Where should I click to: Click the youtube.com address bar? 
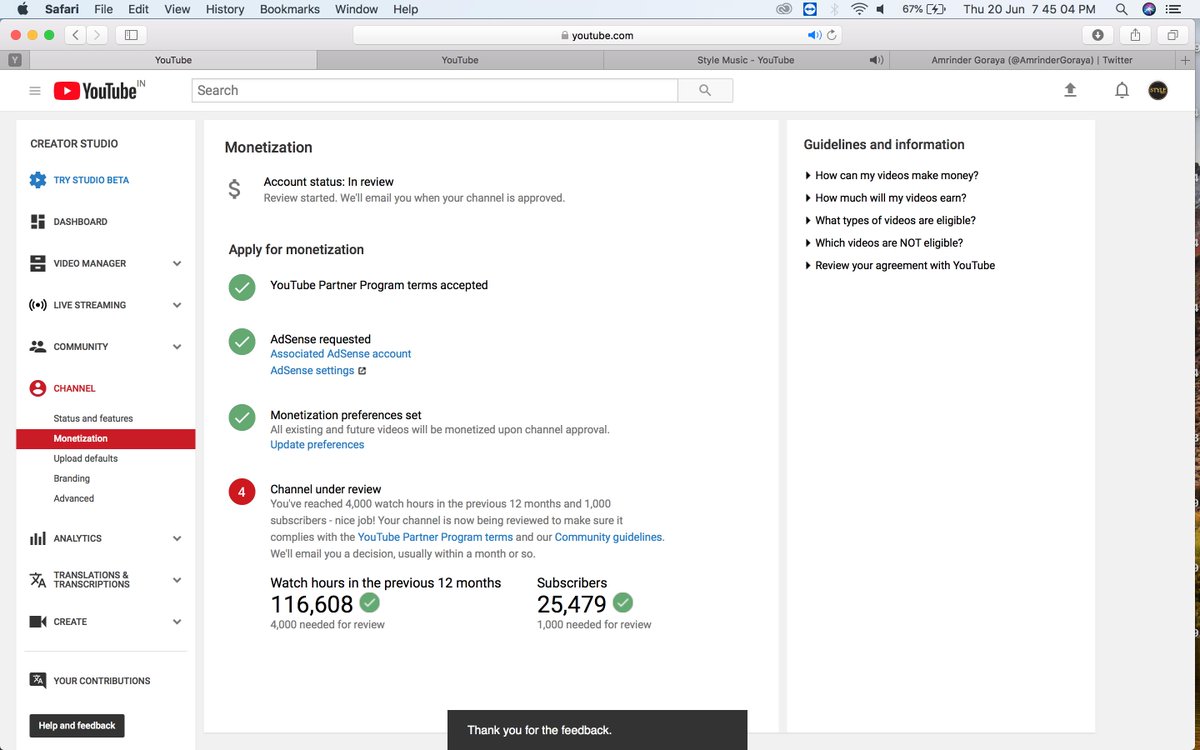pyautogui.click(x=597, y=35)
